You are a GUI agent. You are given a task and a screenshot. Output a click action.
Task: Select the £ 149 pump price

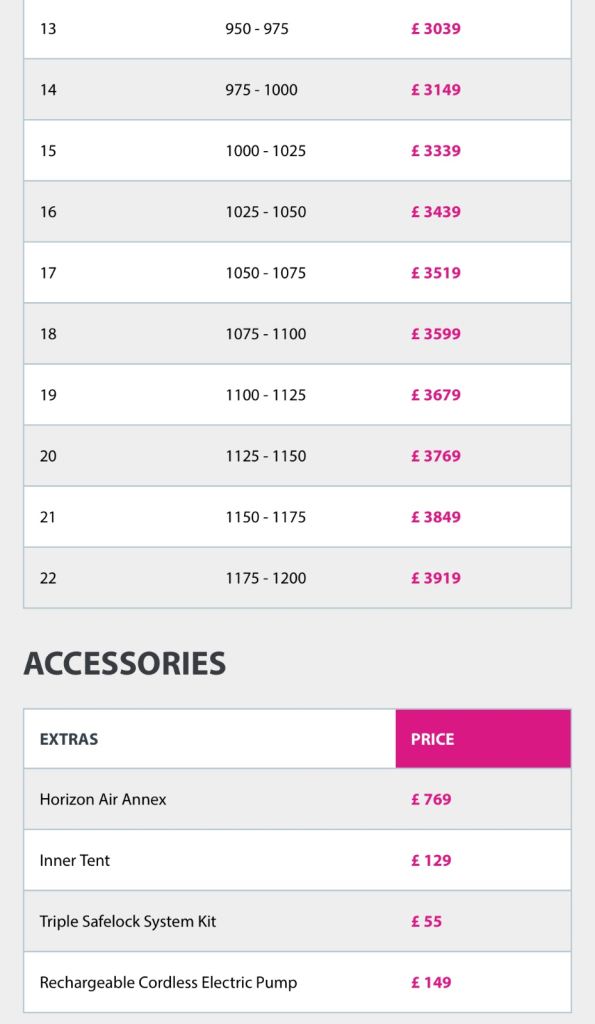(x=431, y=982)
